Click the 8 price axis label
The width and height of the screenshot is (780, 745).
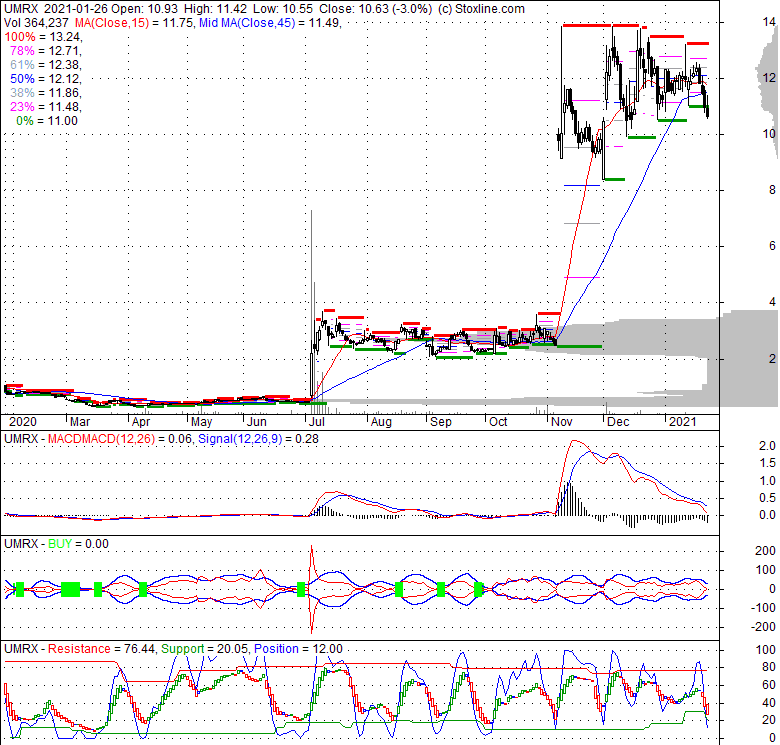pyautogui.click(x=772, y=189)
